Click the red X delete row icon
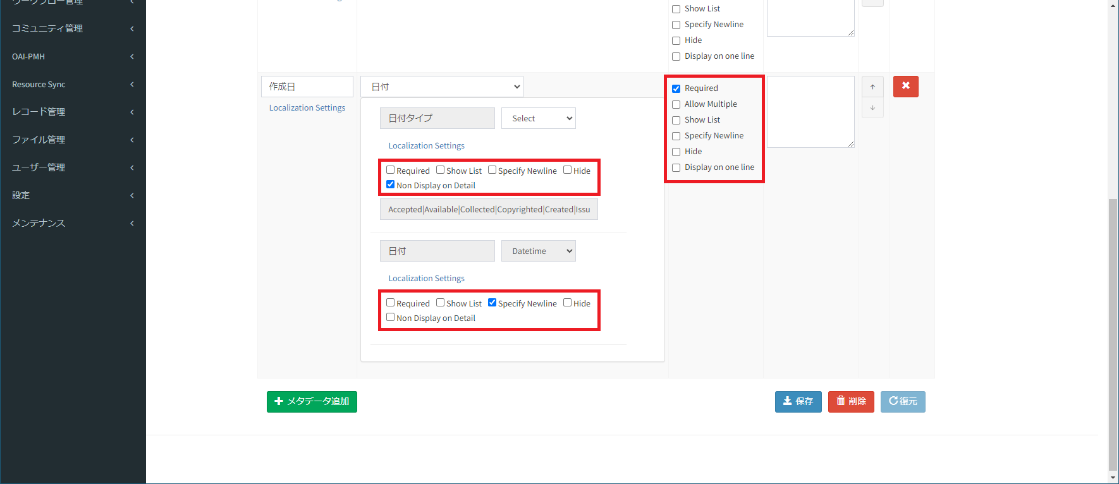The image size is (1119, 484). point(905,87)
